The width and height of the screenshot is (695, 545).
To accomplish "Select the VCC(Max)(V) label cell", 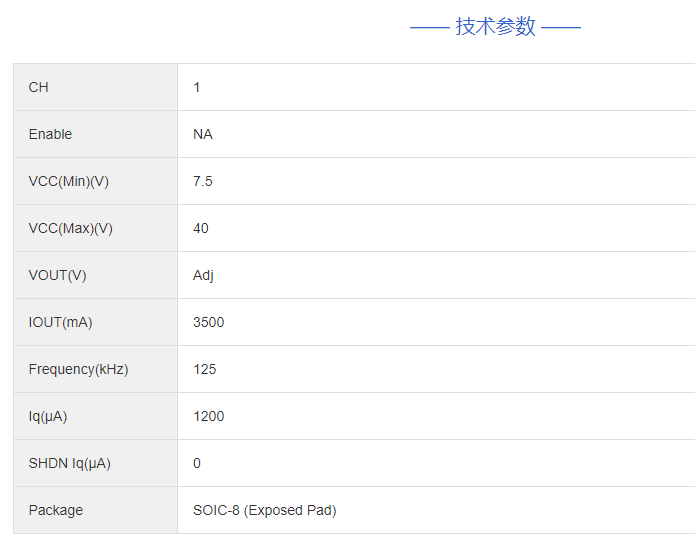I will pos(70,229).
